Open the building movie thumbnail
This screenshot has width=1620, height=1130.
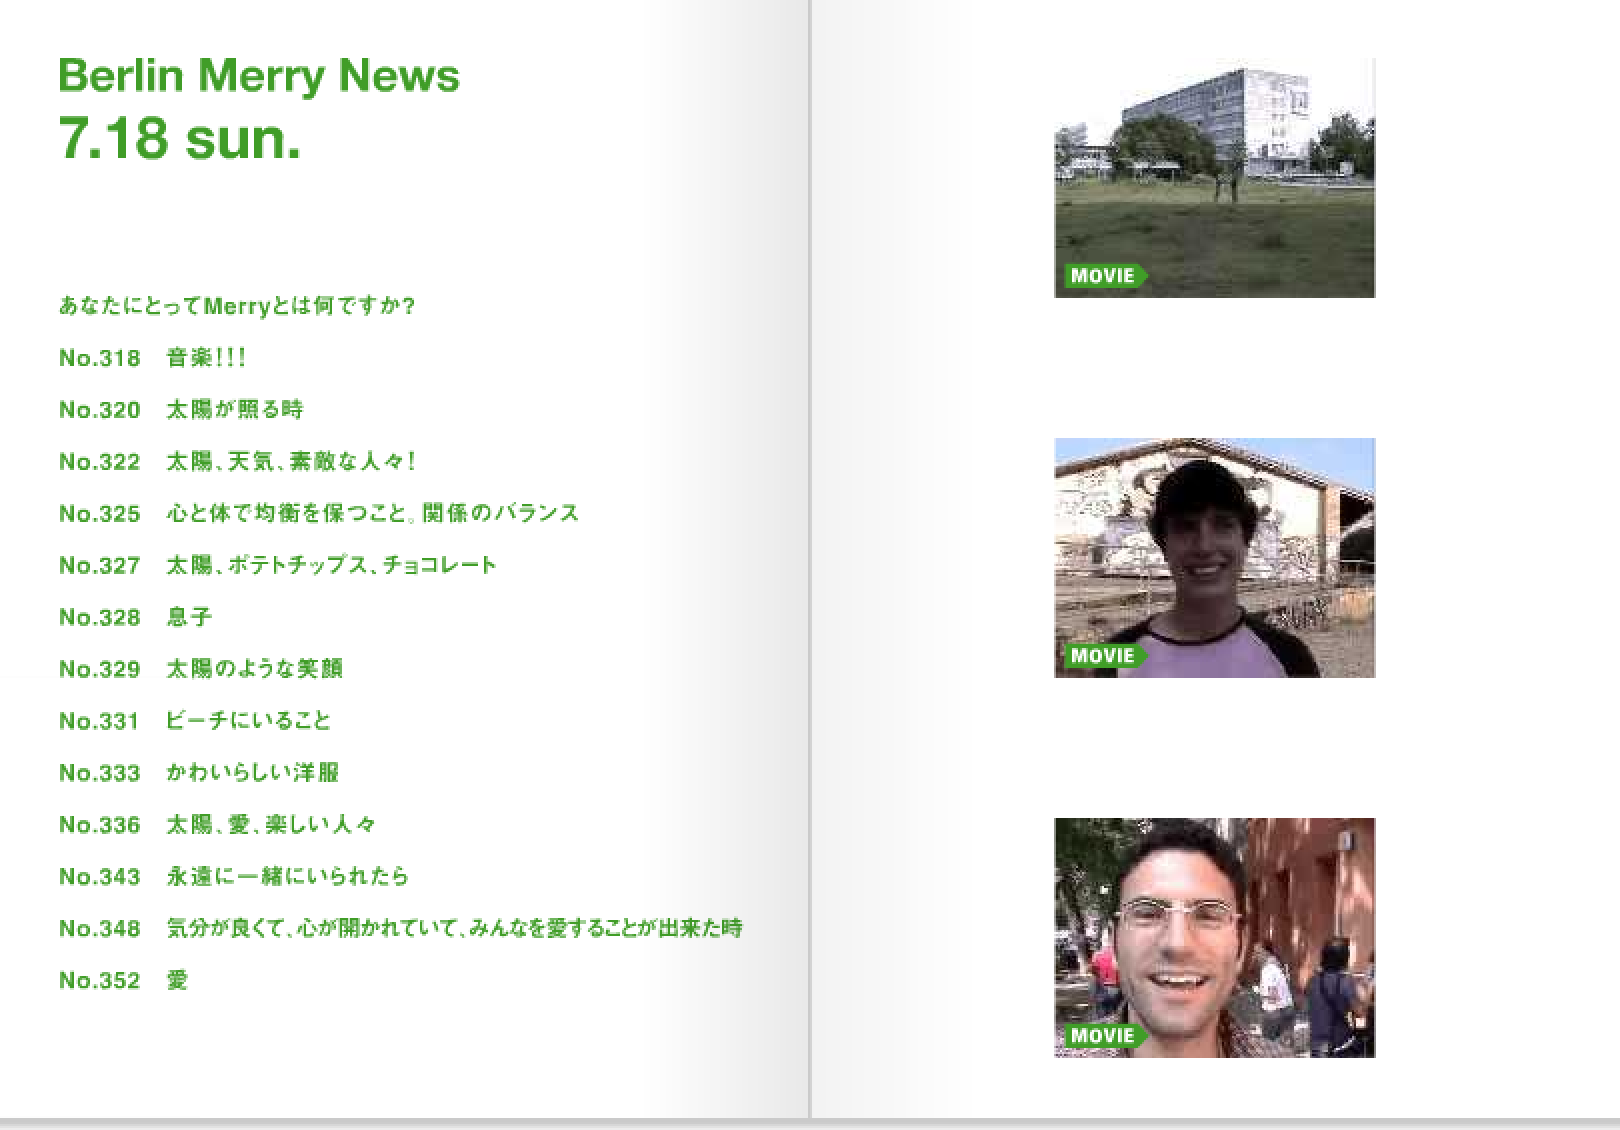tap(1214, 178)
